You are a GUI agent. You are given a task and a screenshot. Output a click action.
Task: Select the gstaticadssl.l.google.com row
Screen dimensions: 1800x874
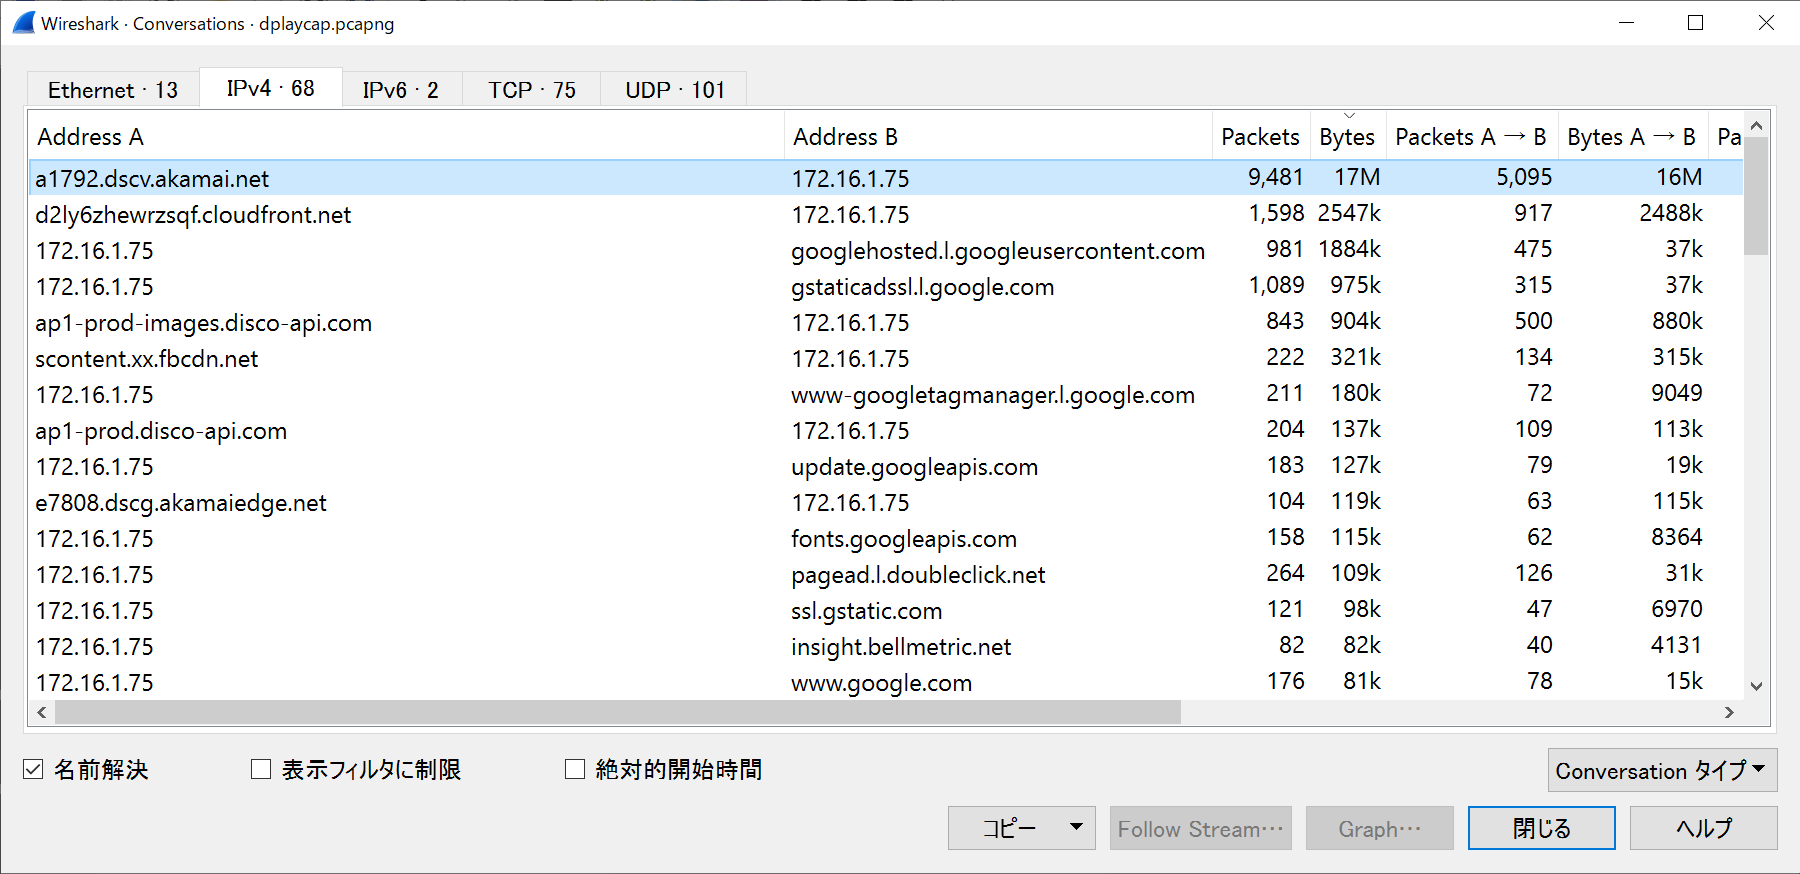coord(886,286)
